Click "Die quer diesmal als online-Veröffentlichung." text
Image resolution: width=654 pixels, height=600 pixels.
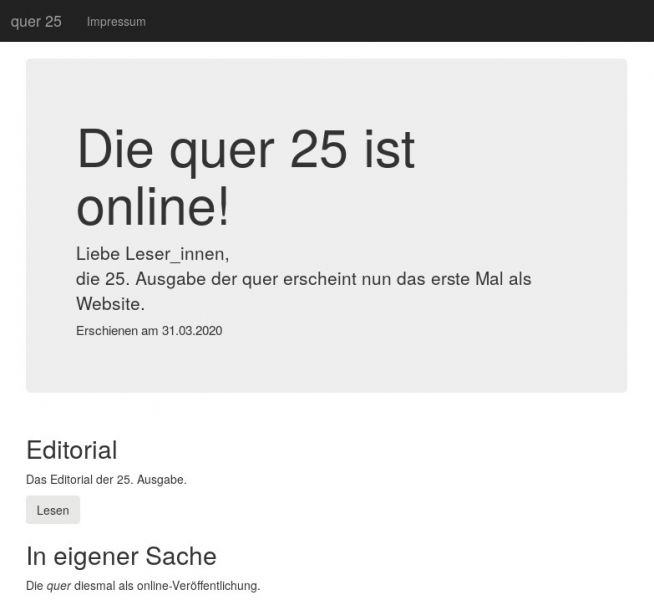tap(143, 586)
